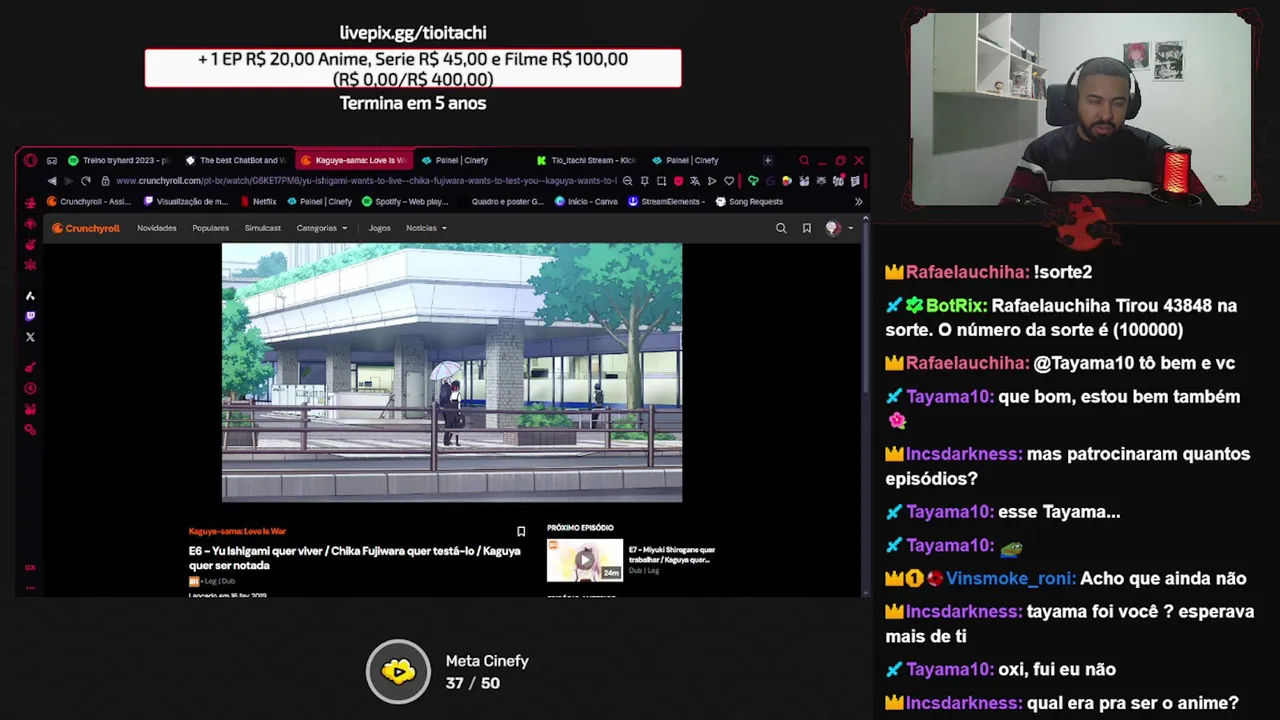This screenshot has height=720, width=1280.
Task: Open the Twitch sidebar icon
Action: [30, 316]
